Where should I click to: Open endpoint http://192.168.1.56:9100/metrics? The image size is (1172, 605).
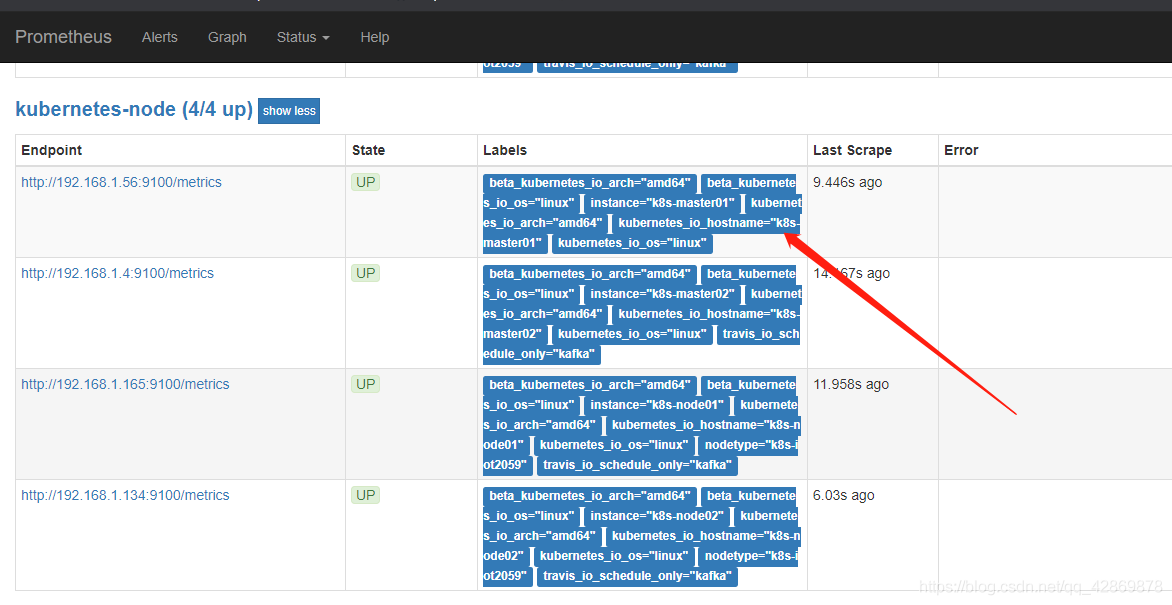click(x=121, y=182)
